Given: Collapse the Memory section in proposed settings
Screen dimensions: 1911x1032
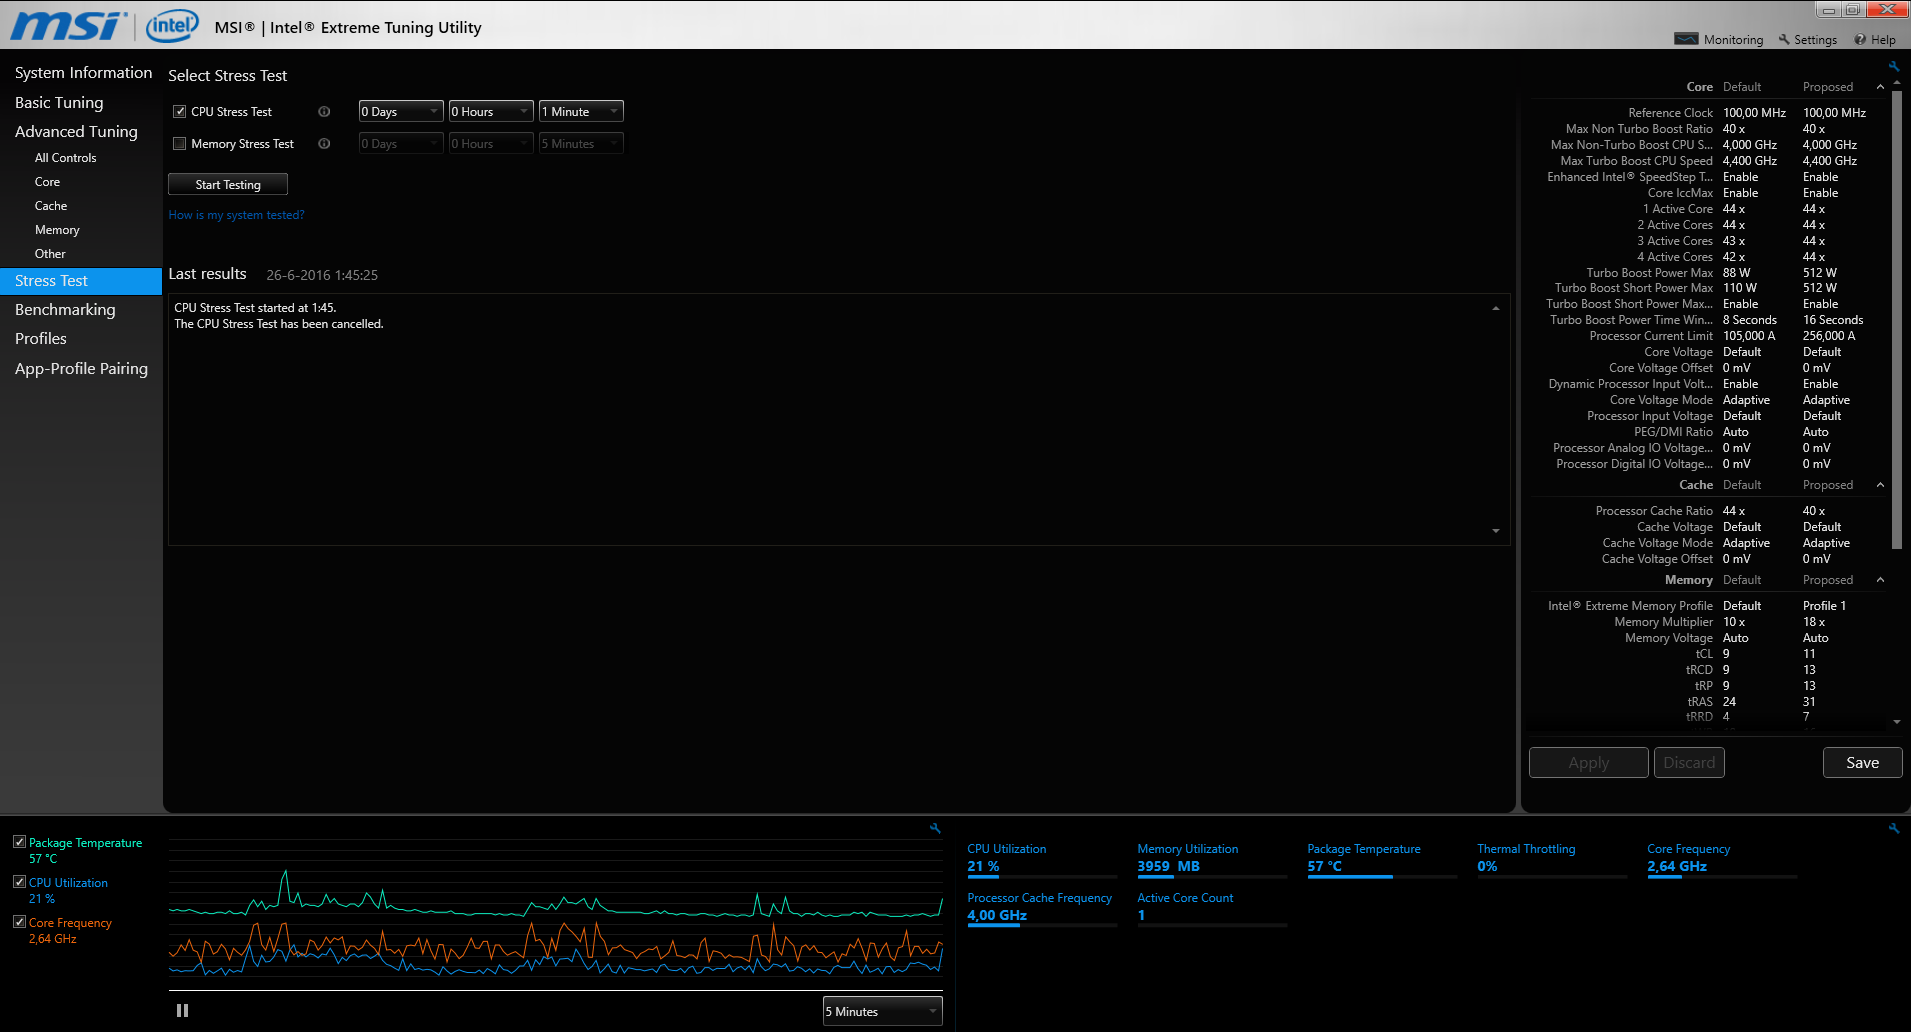Looking at the screenshot, I should pos(1880,580).
